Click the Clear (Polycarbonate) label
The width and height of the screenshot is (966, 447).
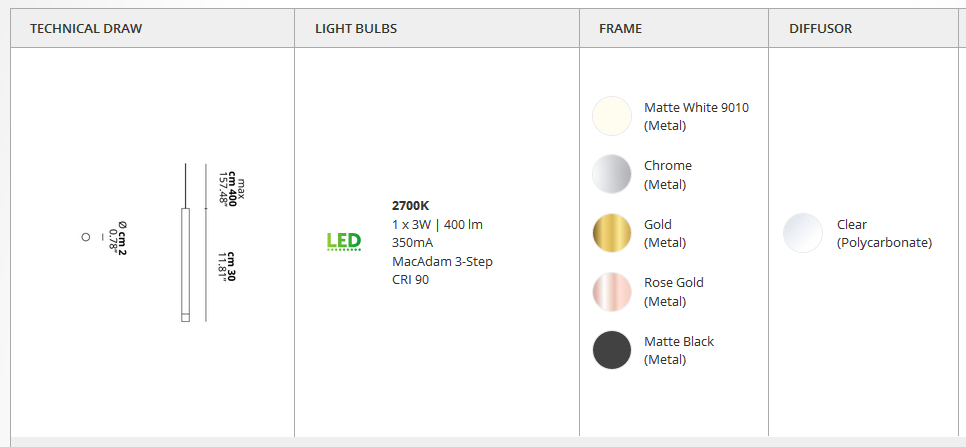(885, 233)
